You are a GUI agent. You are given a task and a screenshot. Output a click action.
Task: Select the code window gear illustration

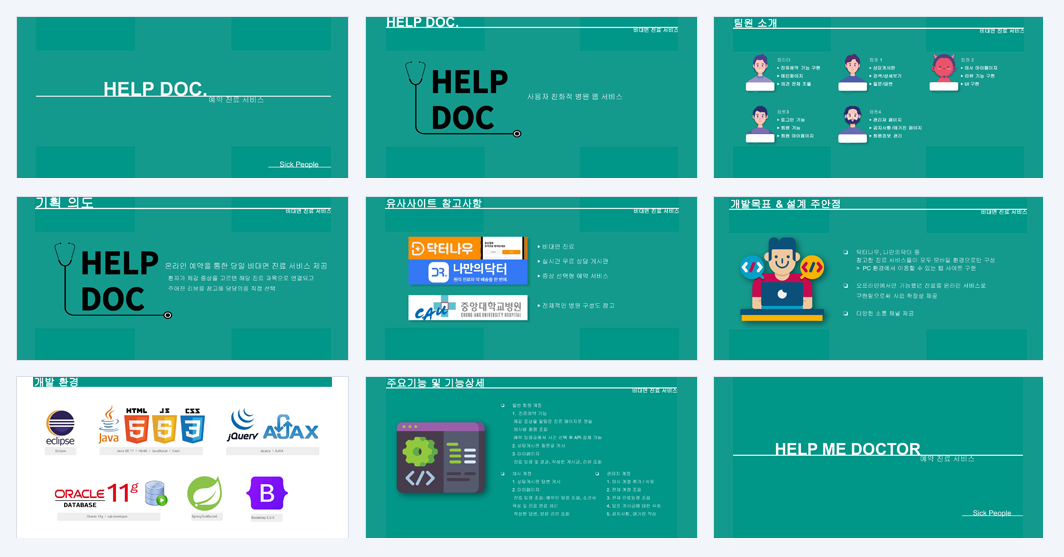pos(441,458)
